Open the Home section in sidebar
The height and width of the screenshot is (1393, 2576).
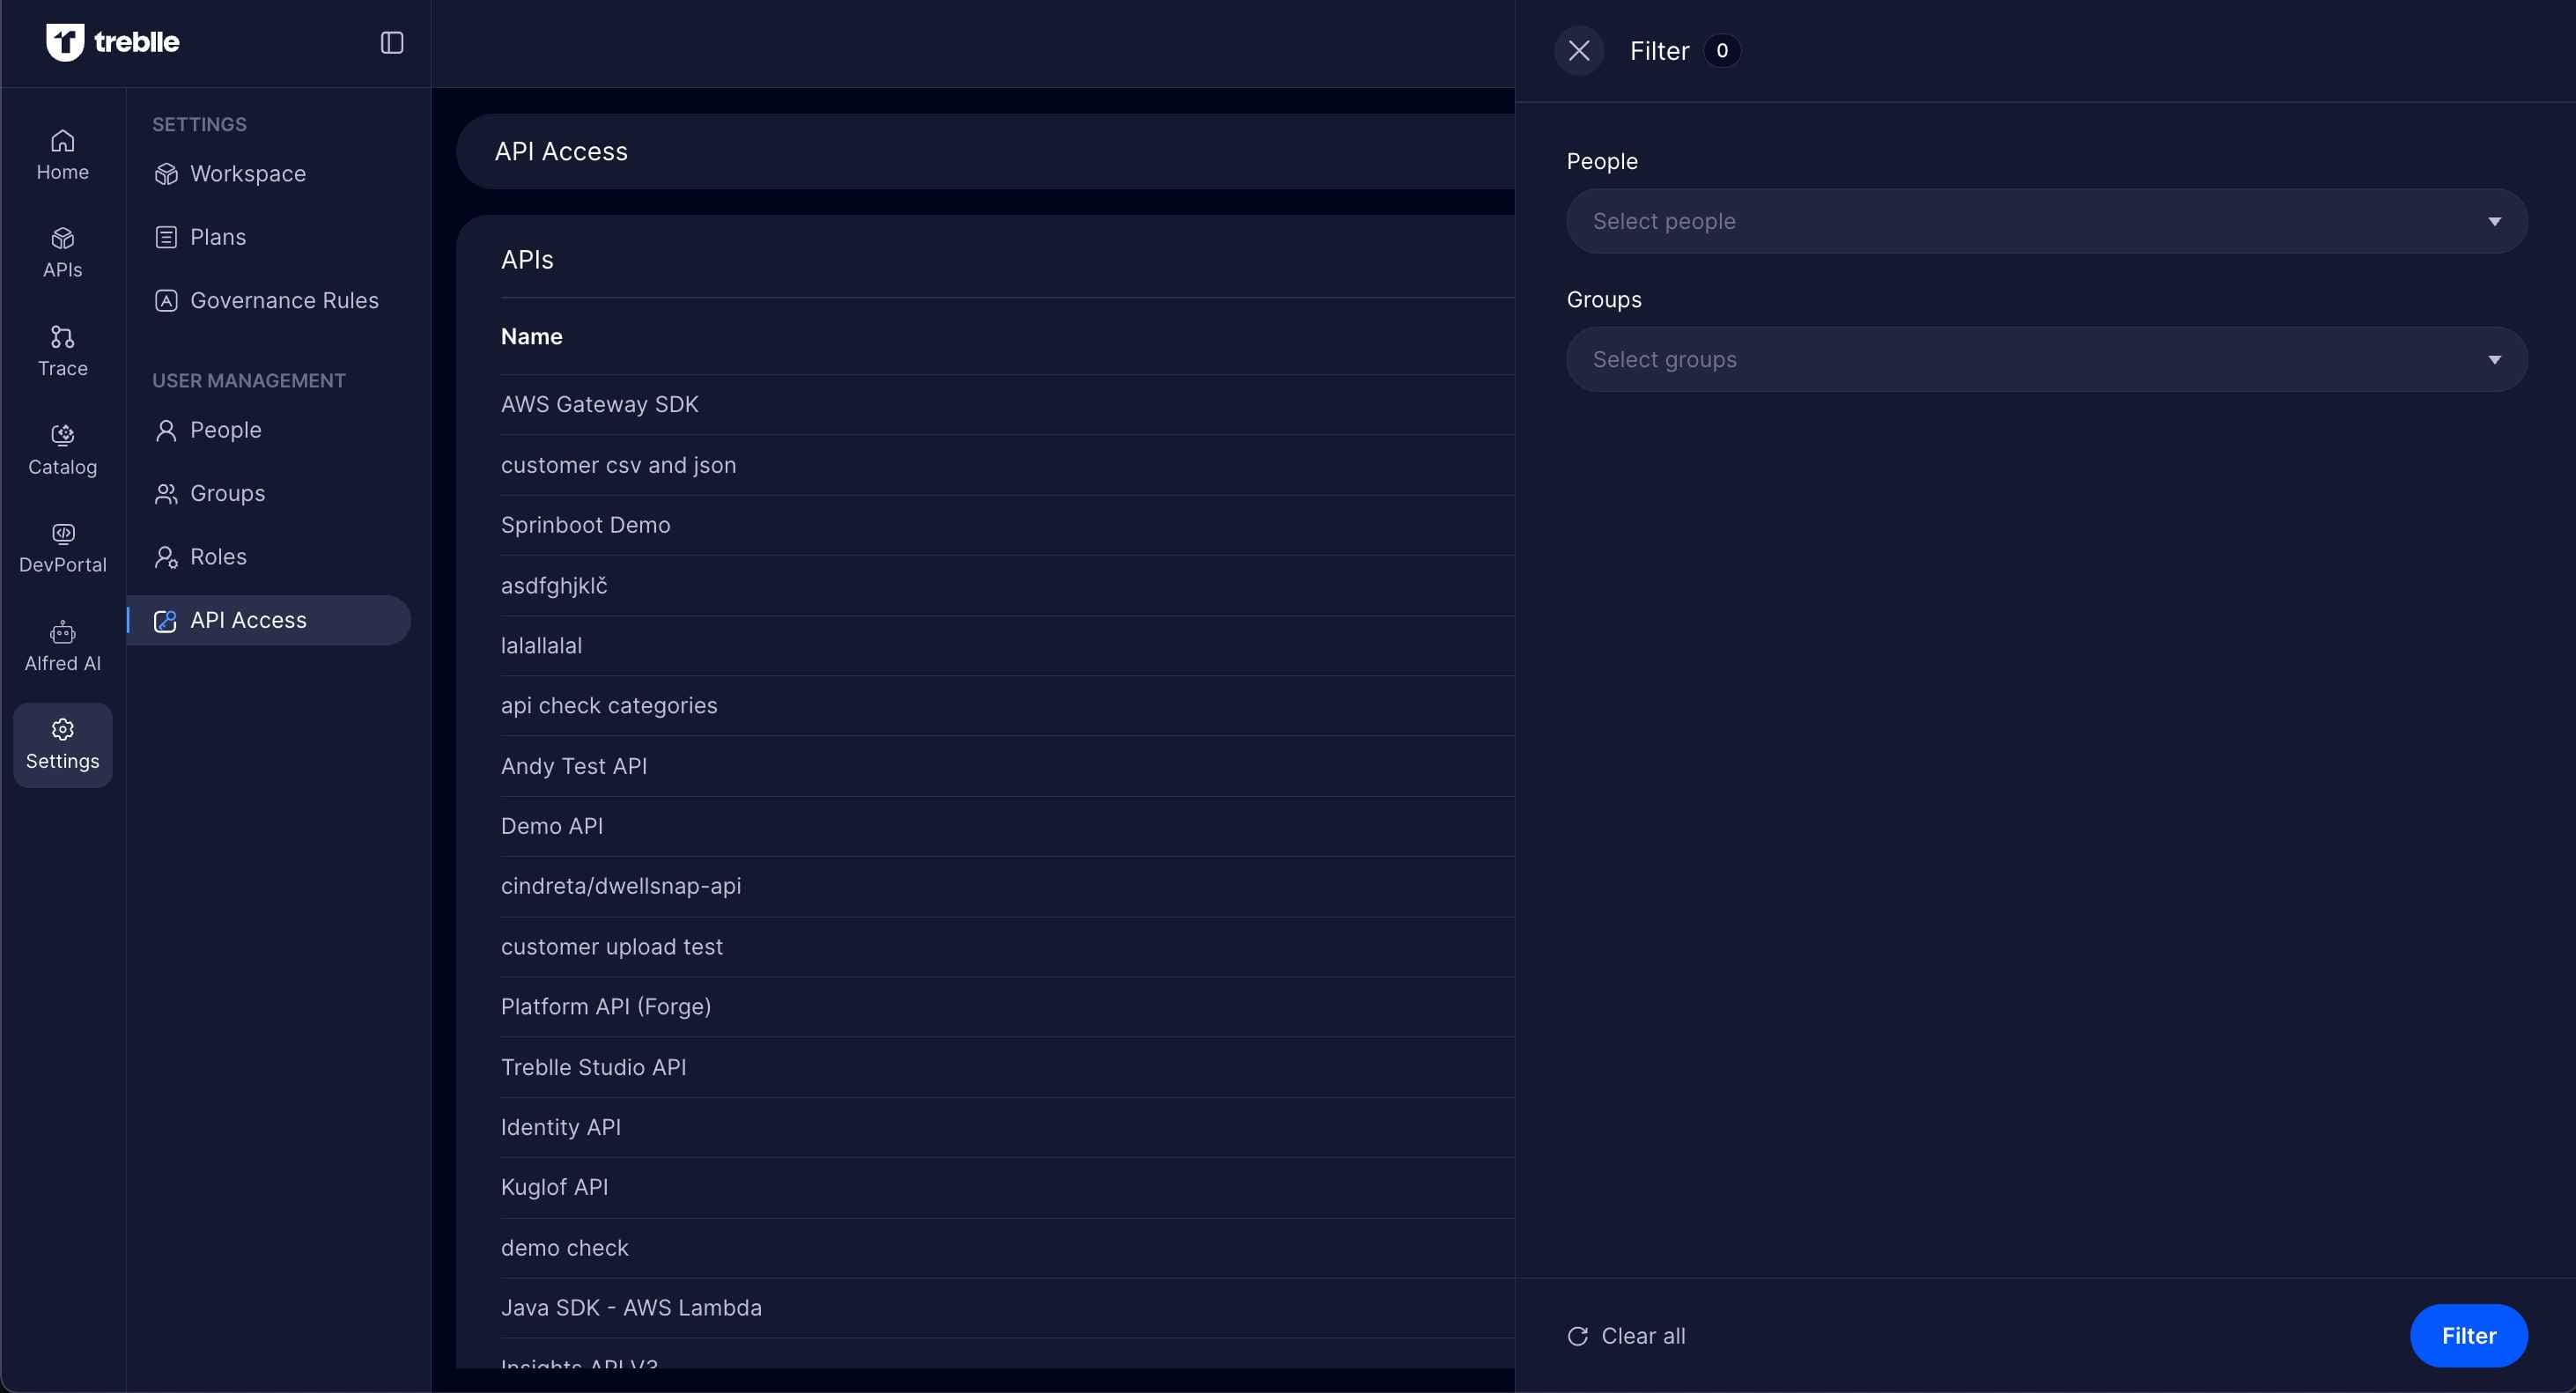tap(62, 155)
